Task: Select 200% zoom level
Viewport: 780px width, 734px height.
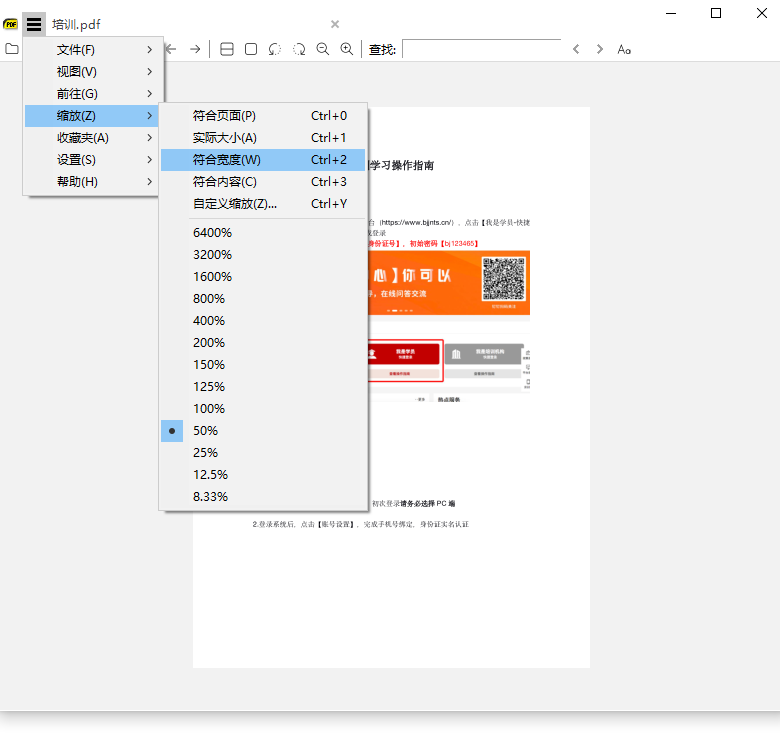Action: point(209,342)
